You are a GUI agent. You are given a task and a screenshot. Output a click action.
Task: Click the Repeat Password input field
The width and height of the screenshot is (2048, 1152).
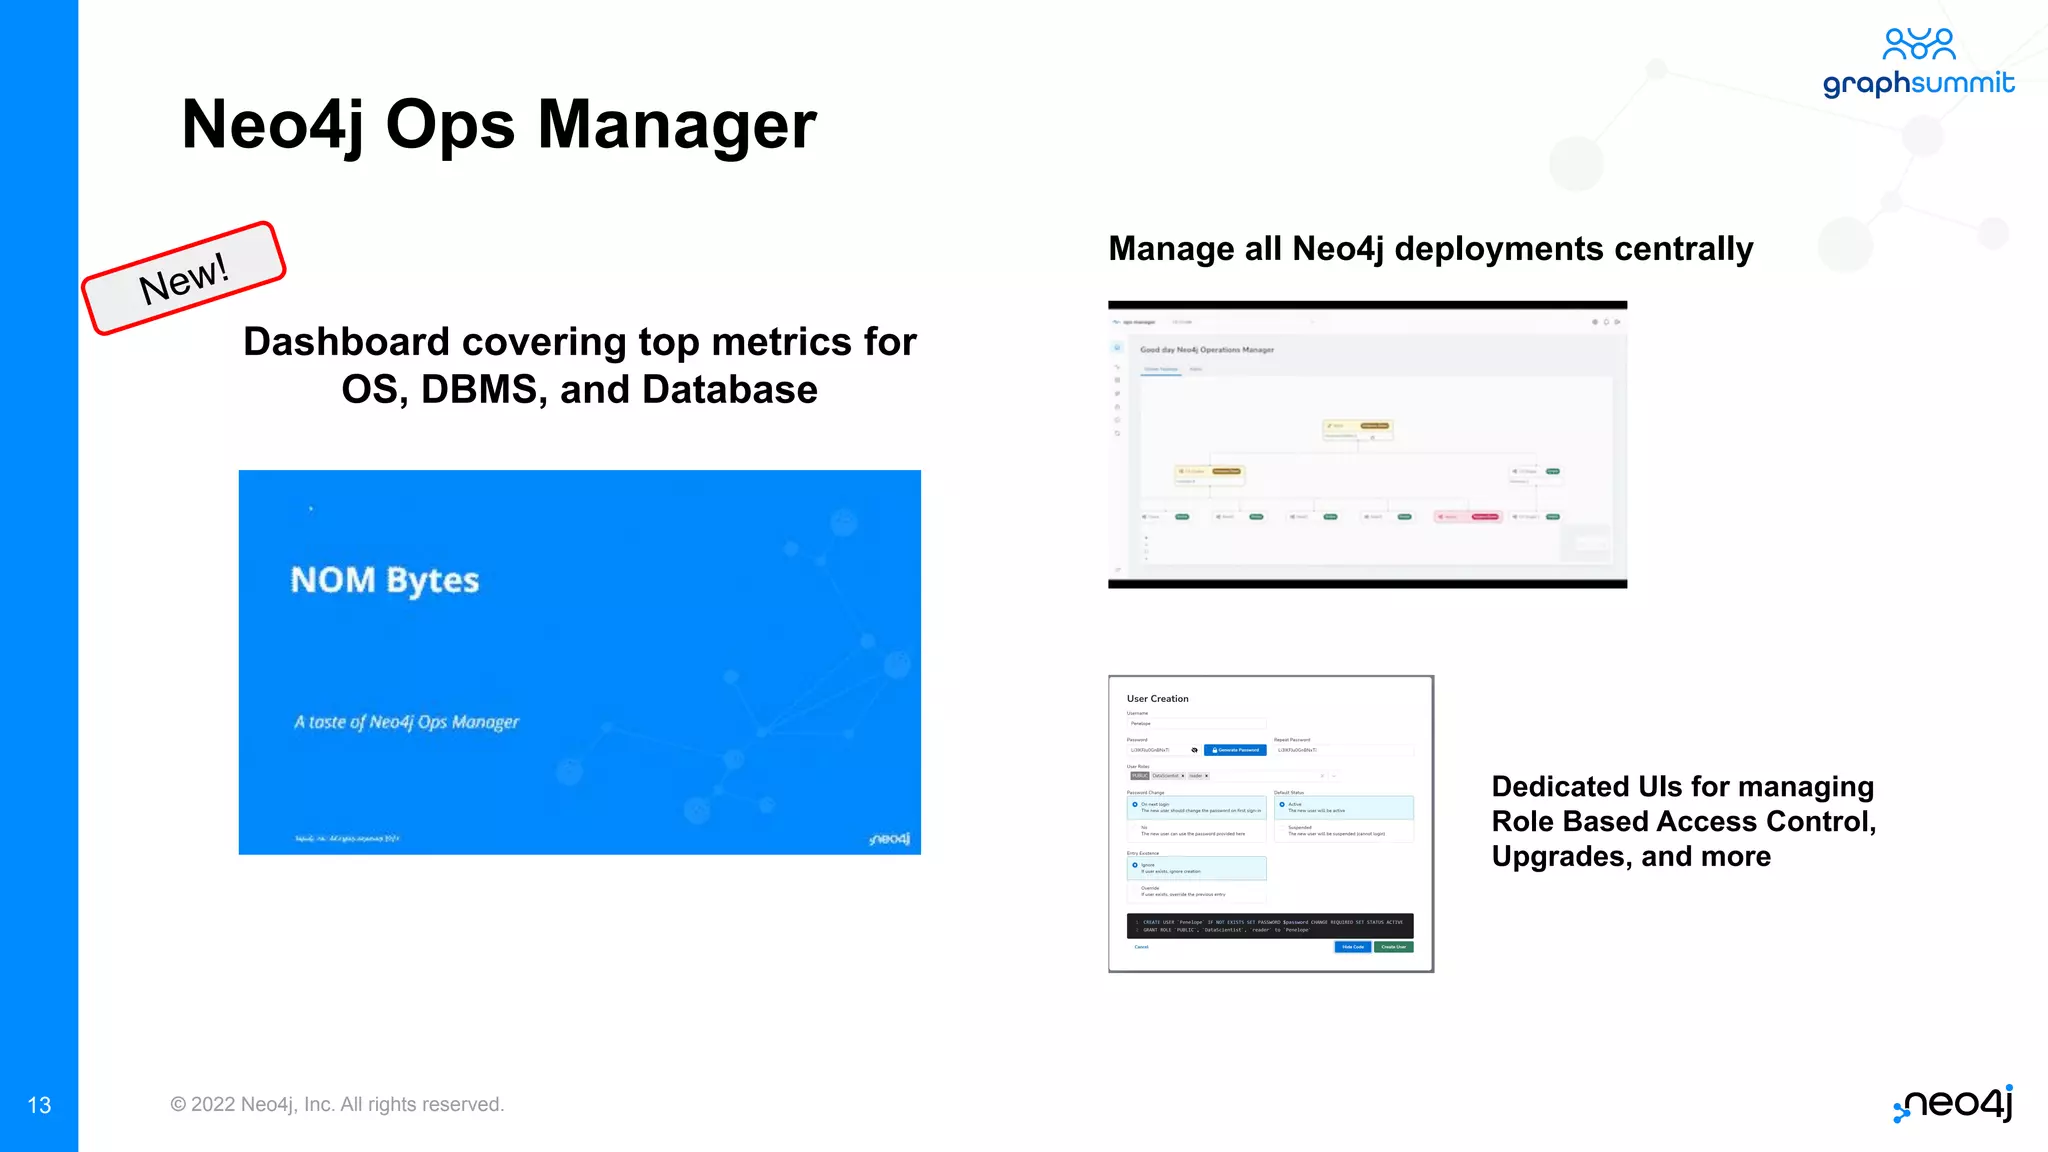[x=1344, y=750]
